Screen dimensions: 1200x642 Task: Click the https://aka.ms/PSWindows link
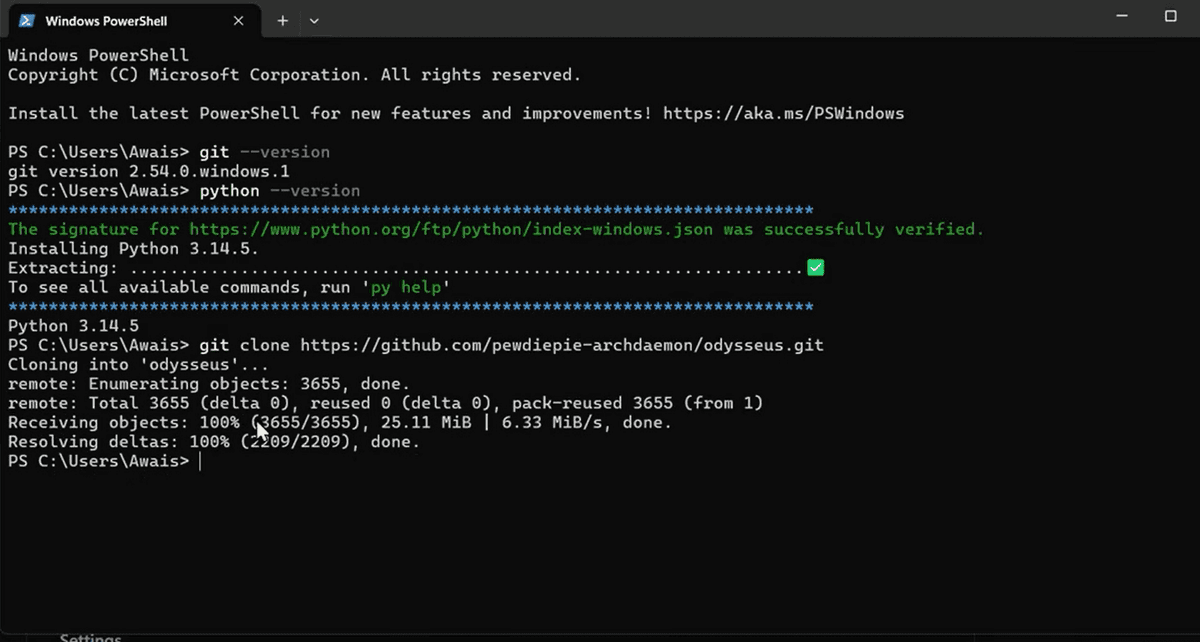coord(783,113)
